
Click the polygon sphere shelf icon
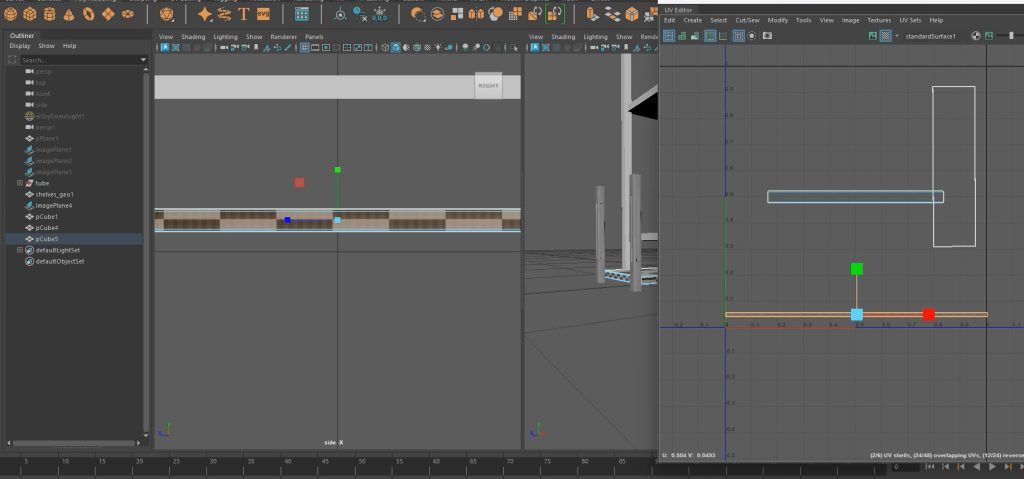(x=9, y=14)
